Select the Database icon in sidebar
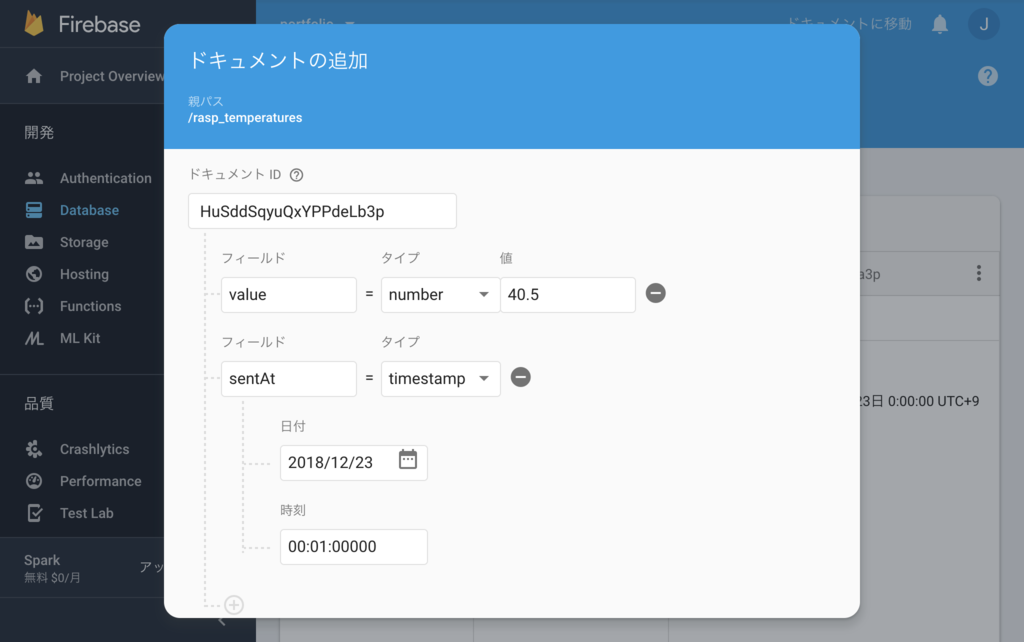This screenshot has height=642, width=1024. [x=34, y=210]
